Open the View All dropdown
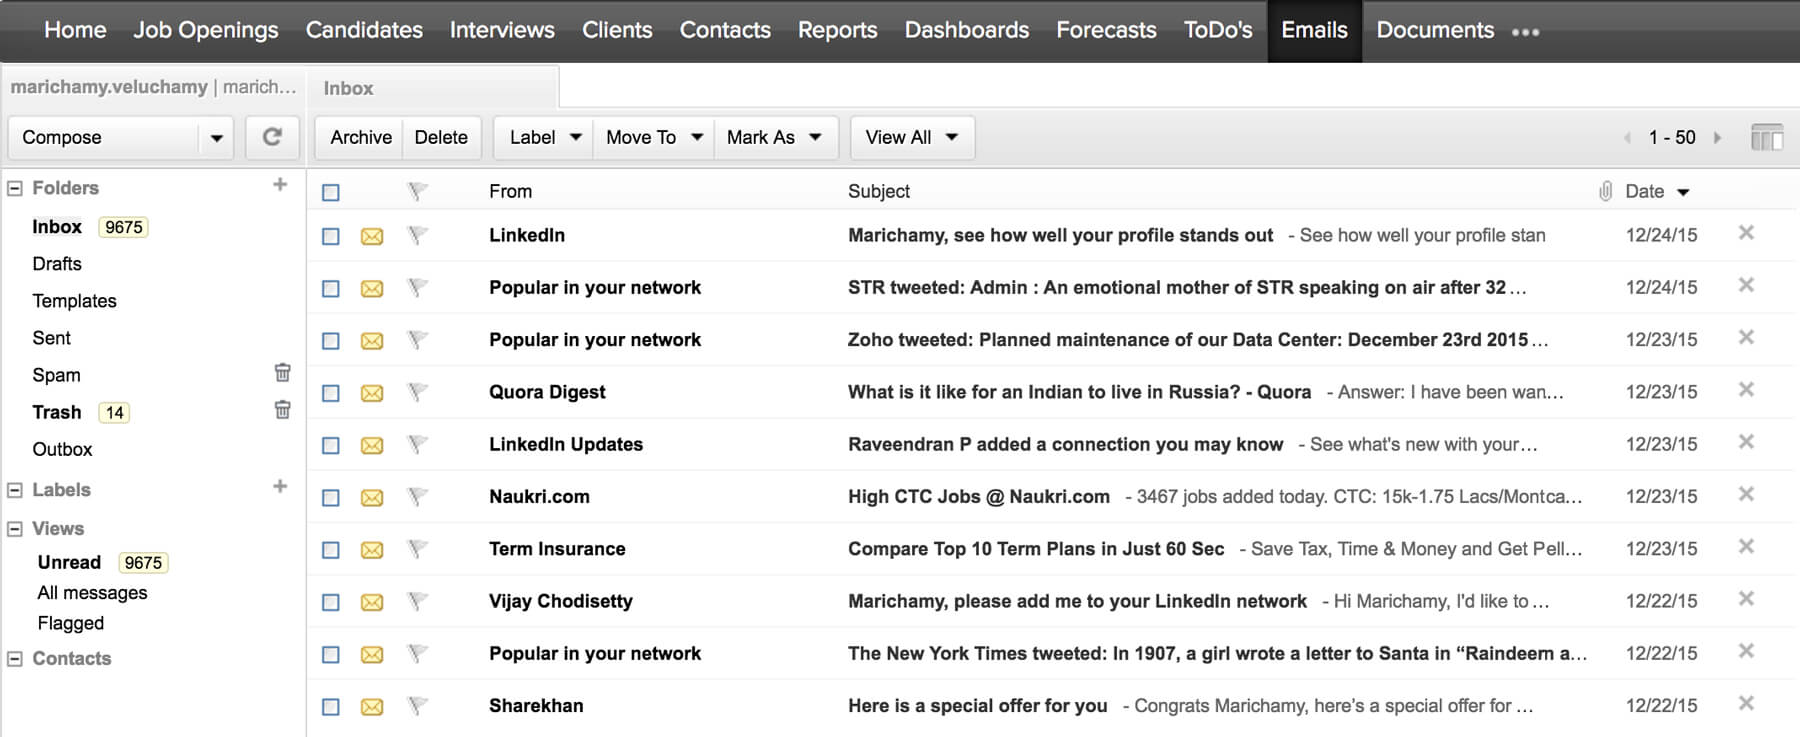 click(912, 137)
